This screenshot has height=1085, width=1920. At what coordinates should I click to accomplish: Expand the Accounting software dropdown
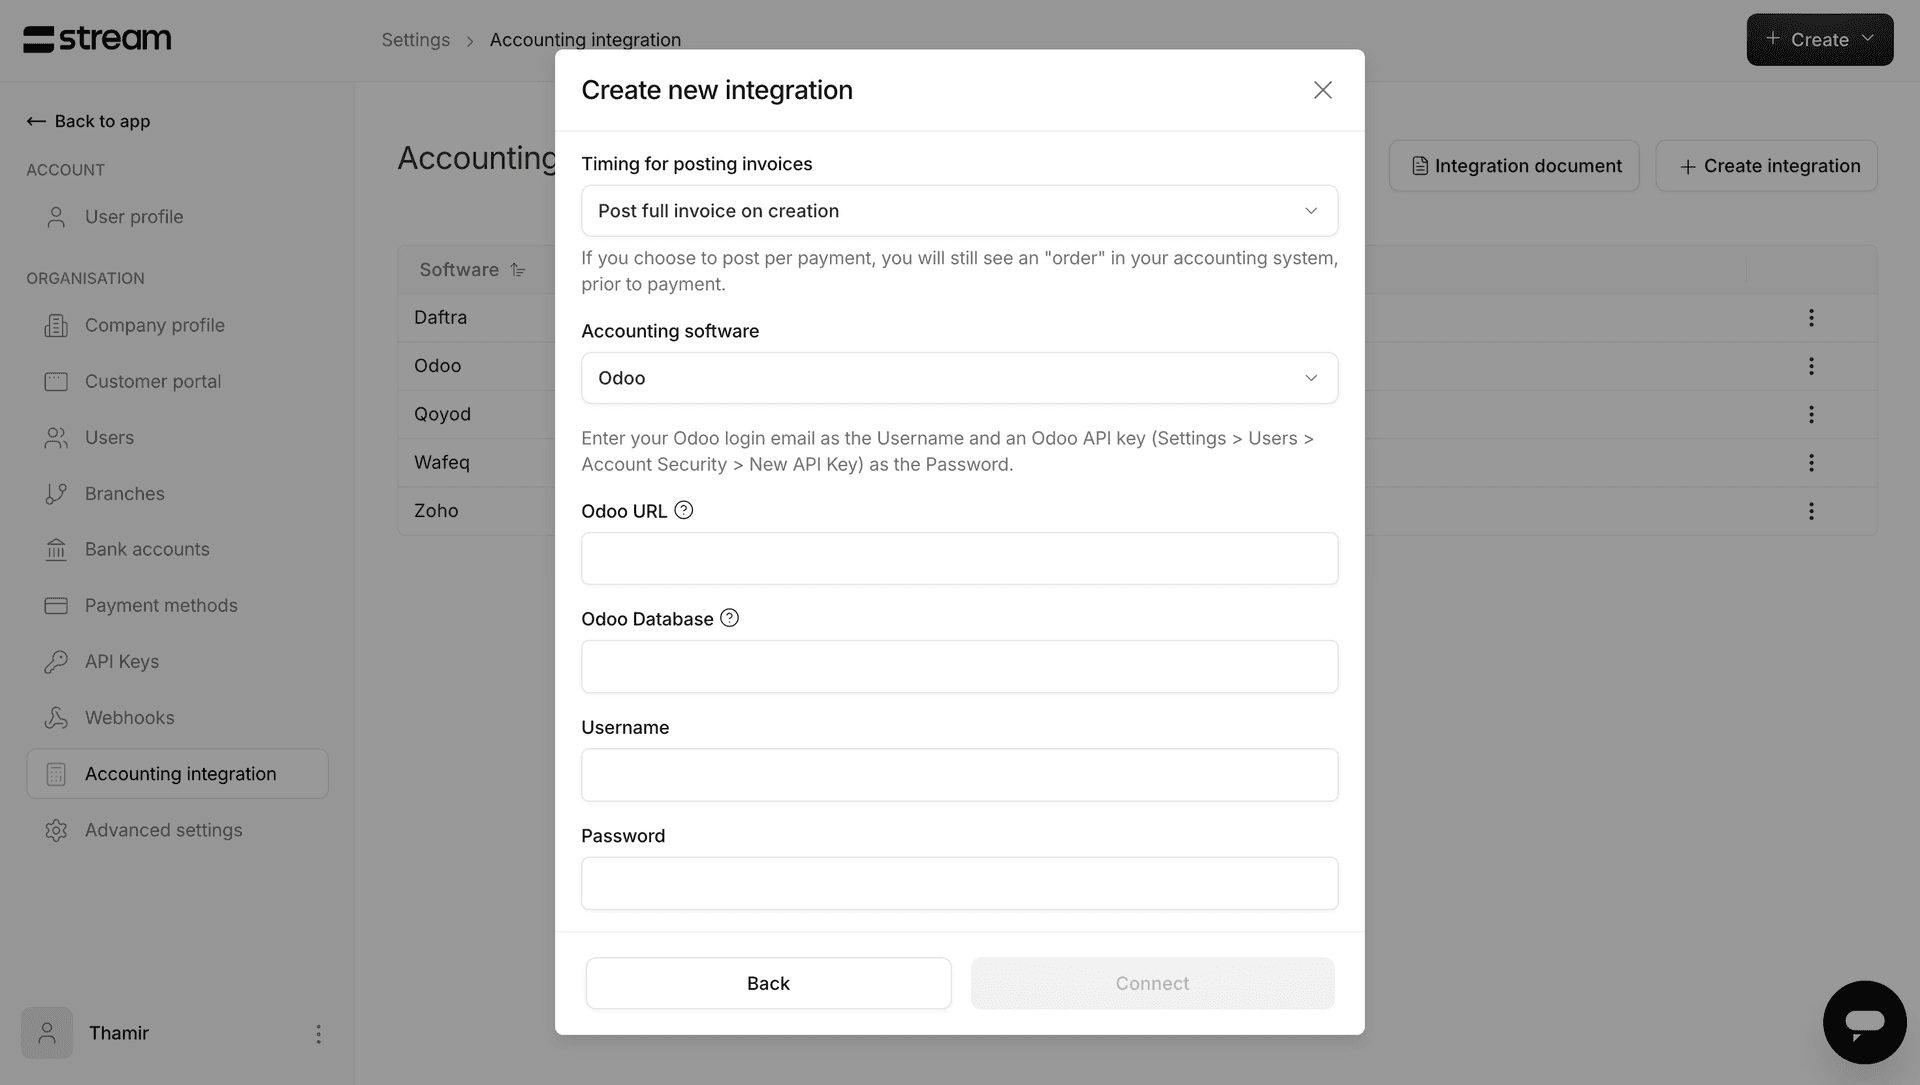point(959,378)
